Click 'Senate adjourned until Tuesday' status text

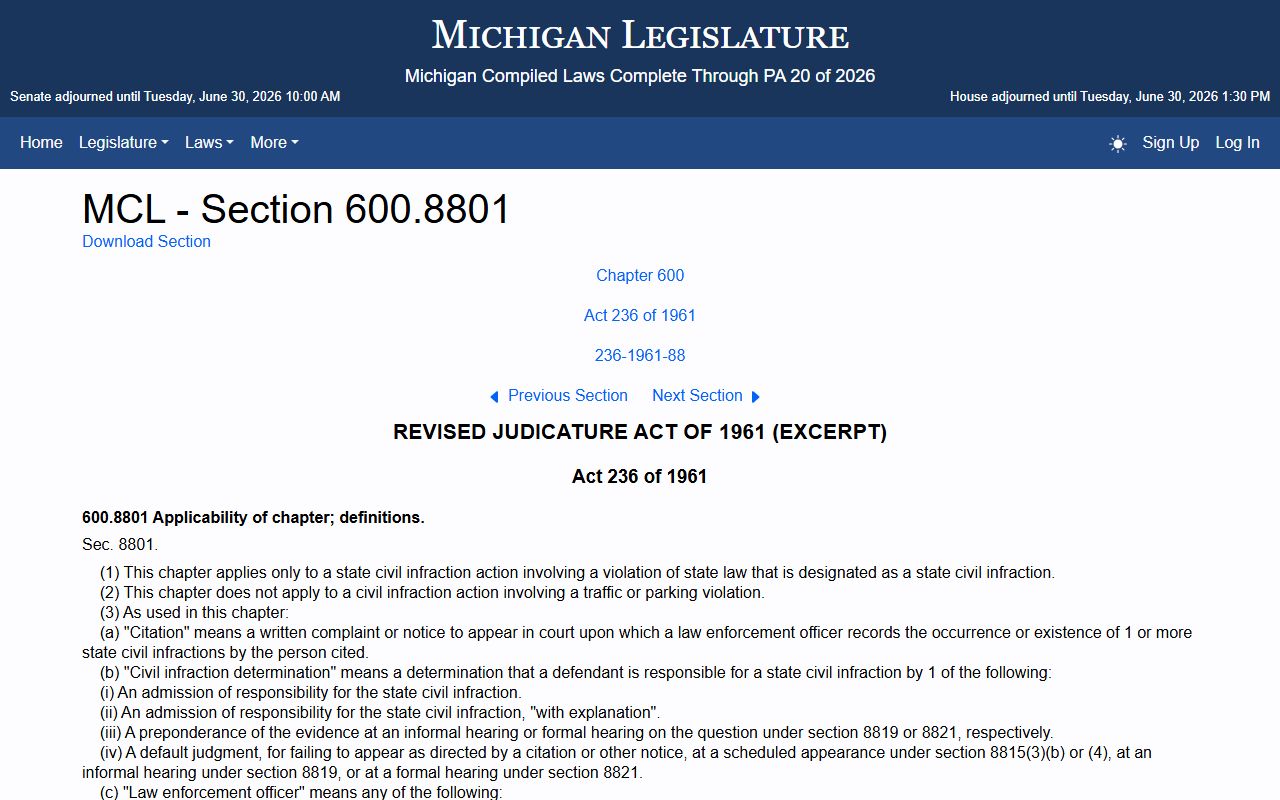coord(175,97)
